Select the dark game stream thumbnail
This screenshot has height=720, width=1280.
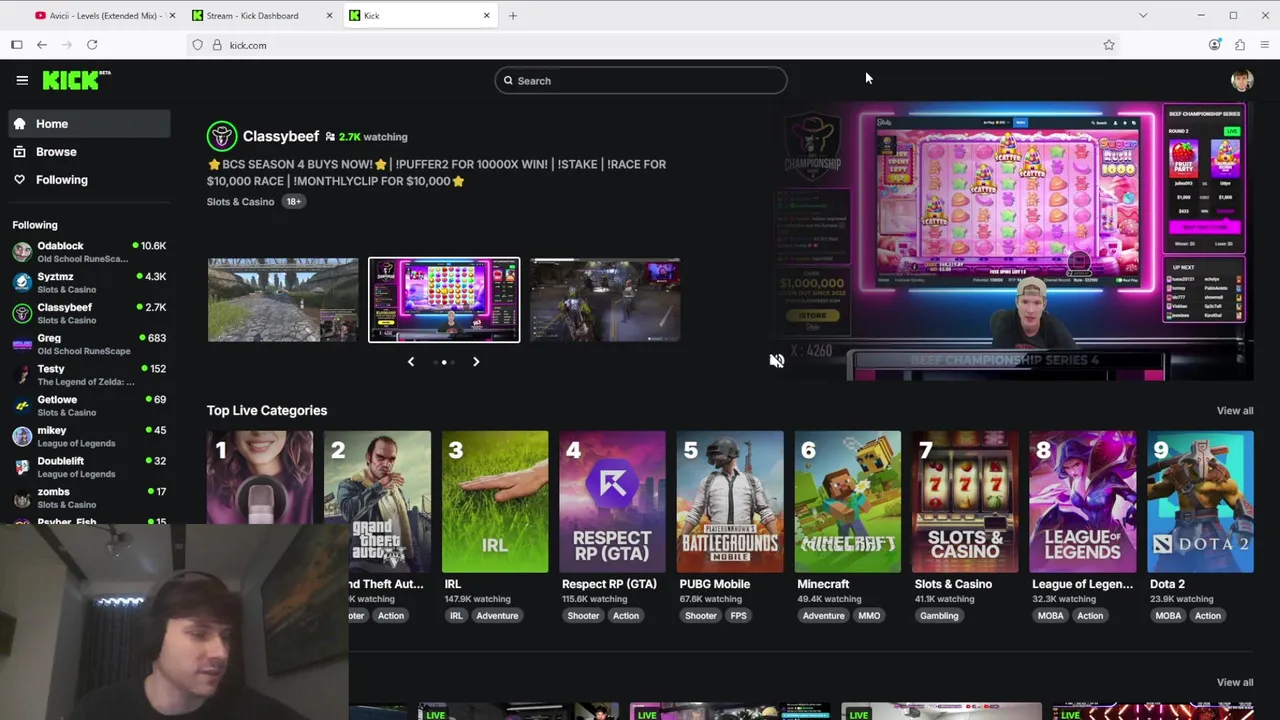click(605, 300)
